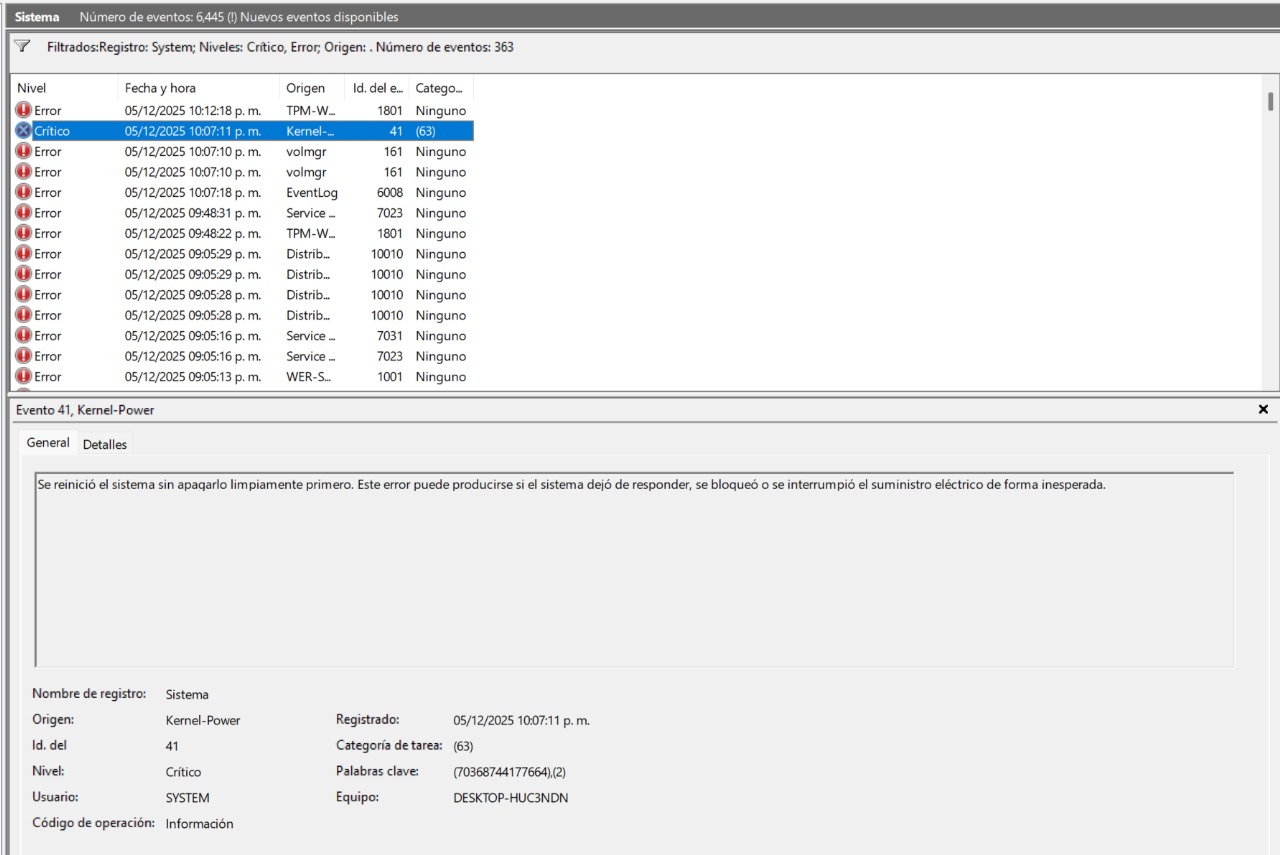
Task: Click the Sistema log title in the header
Action: point(37,17)
